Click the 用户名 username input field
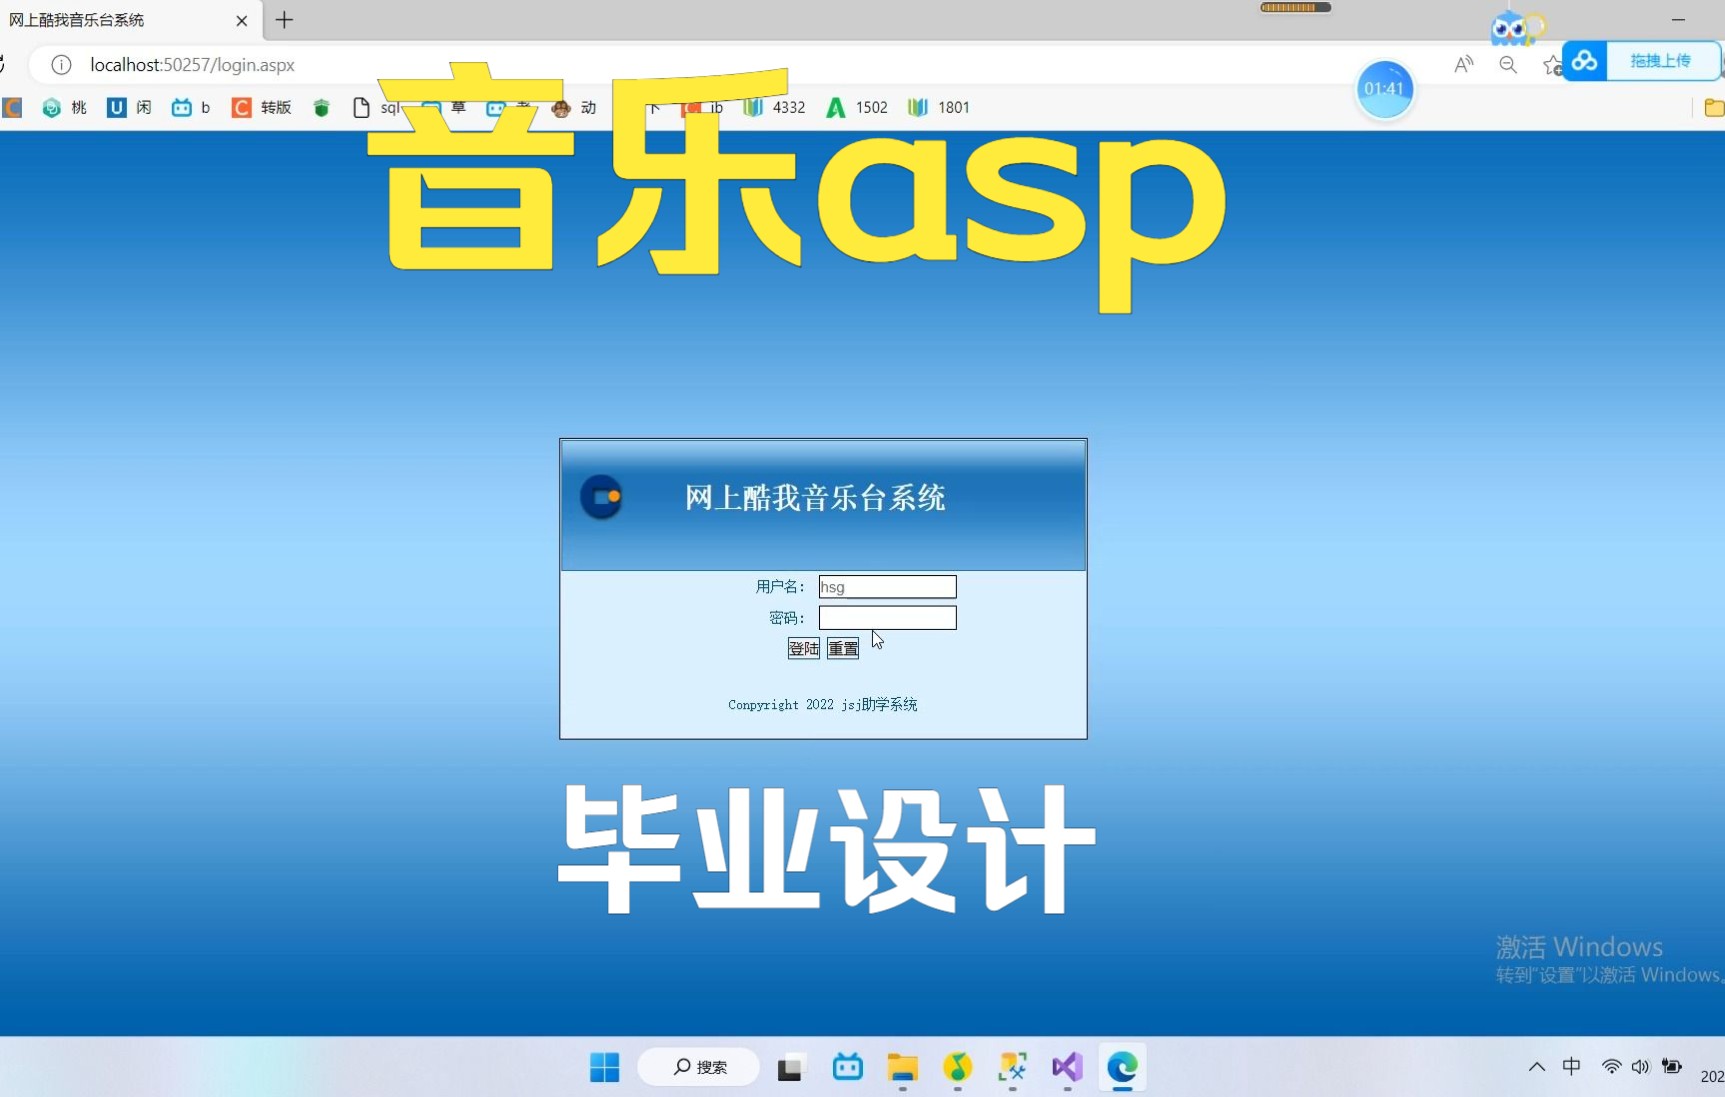Image resolution: width=1725 pixels, height=1097 pixels. pyautogui.click(x=887, y=587)
